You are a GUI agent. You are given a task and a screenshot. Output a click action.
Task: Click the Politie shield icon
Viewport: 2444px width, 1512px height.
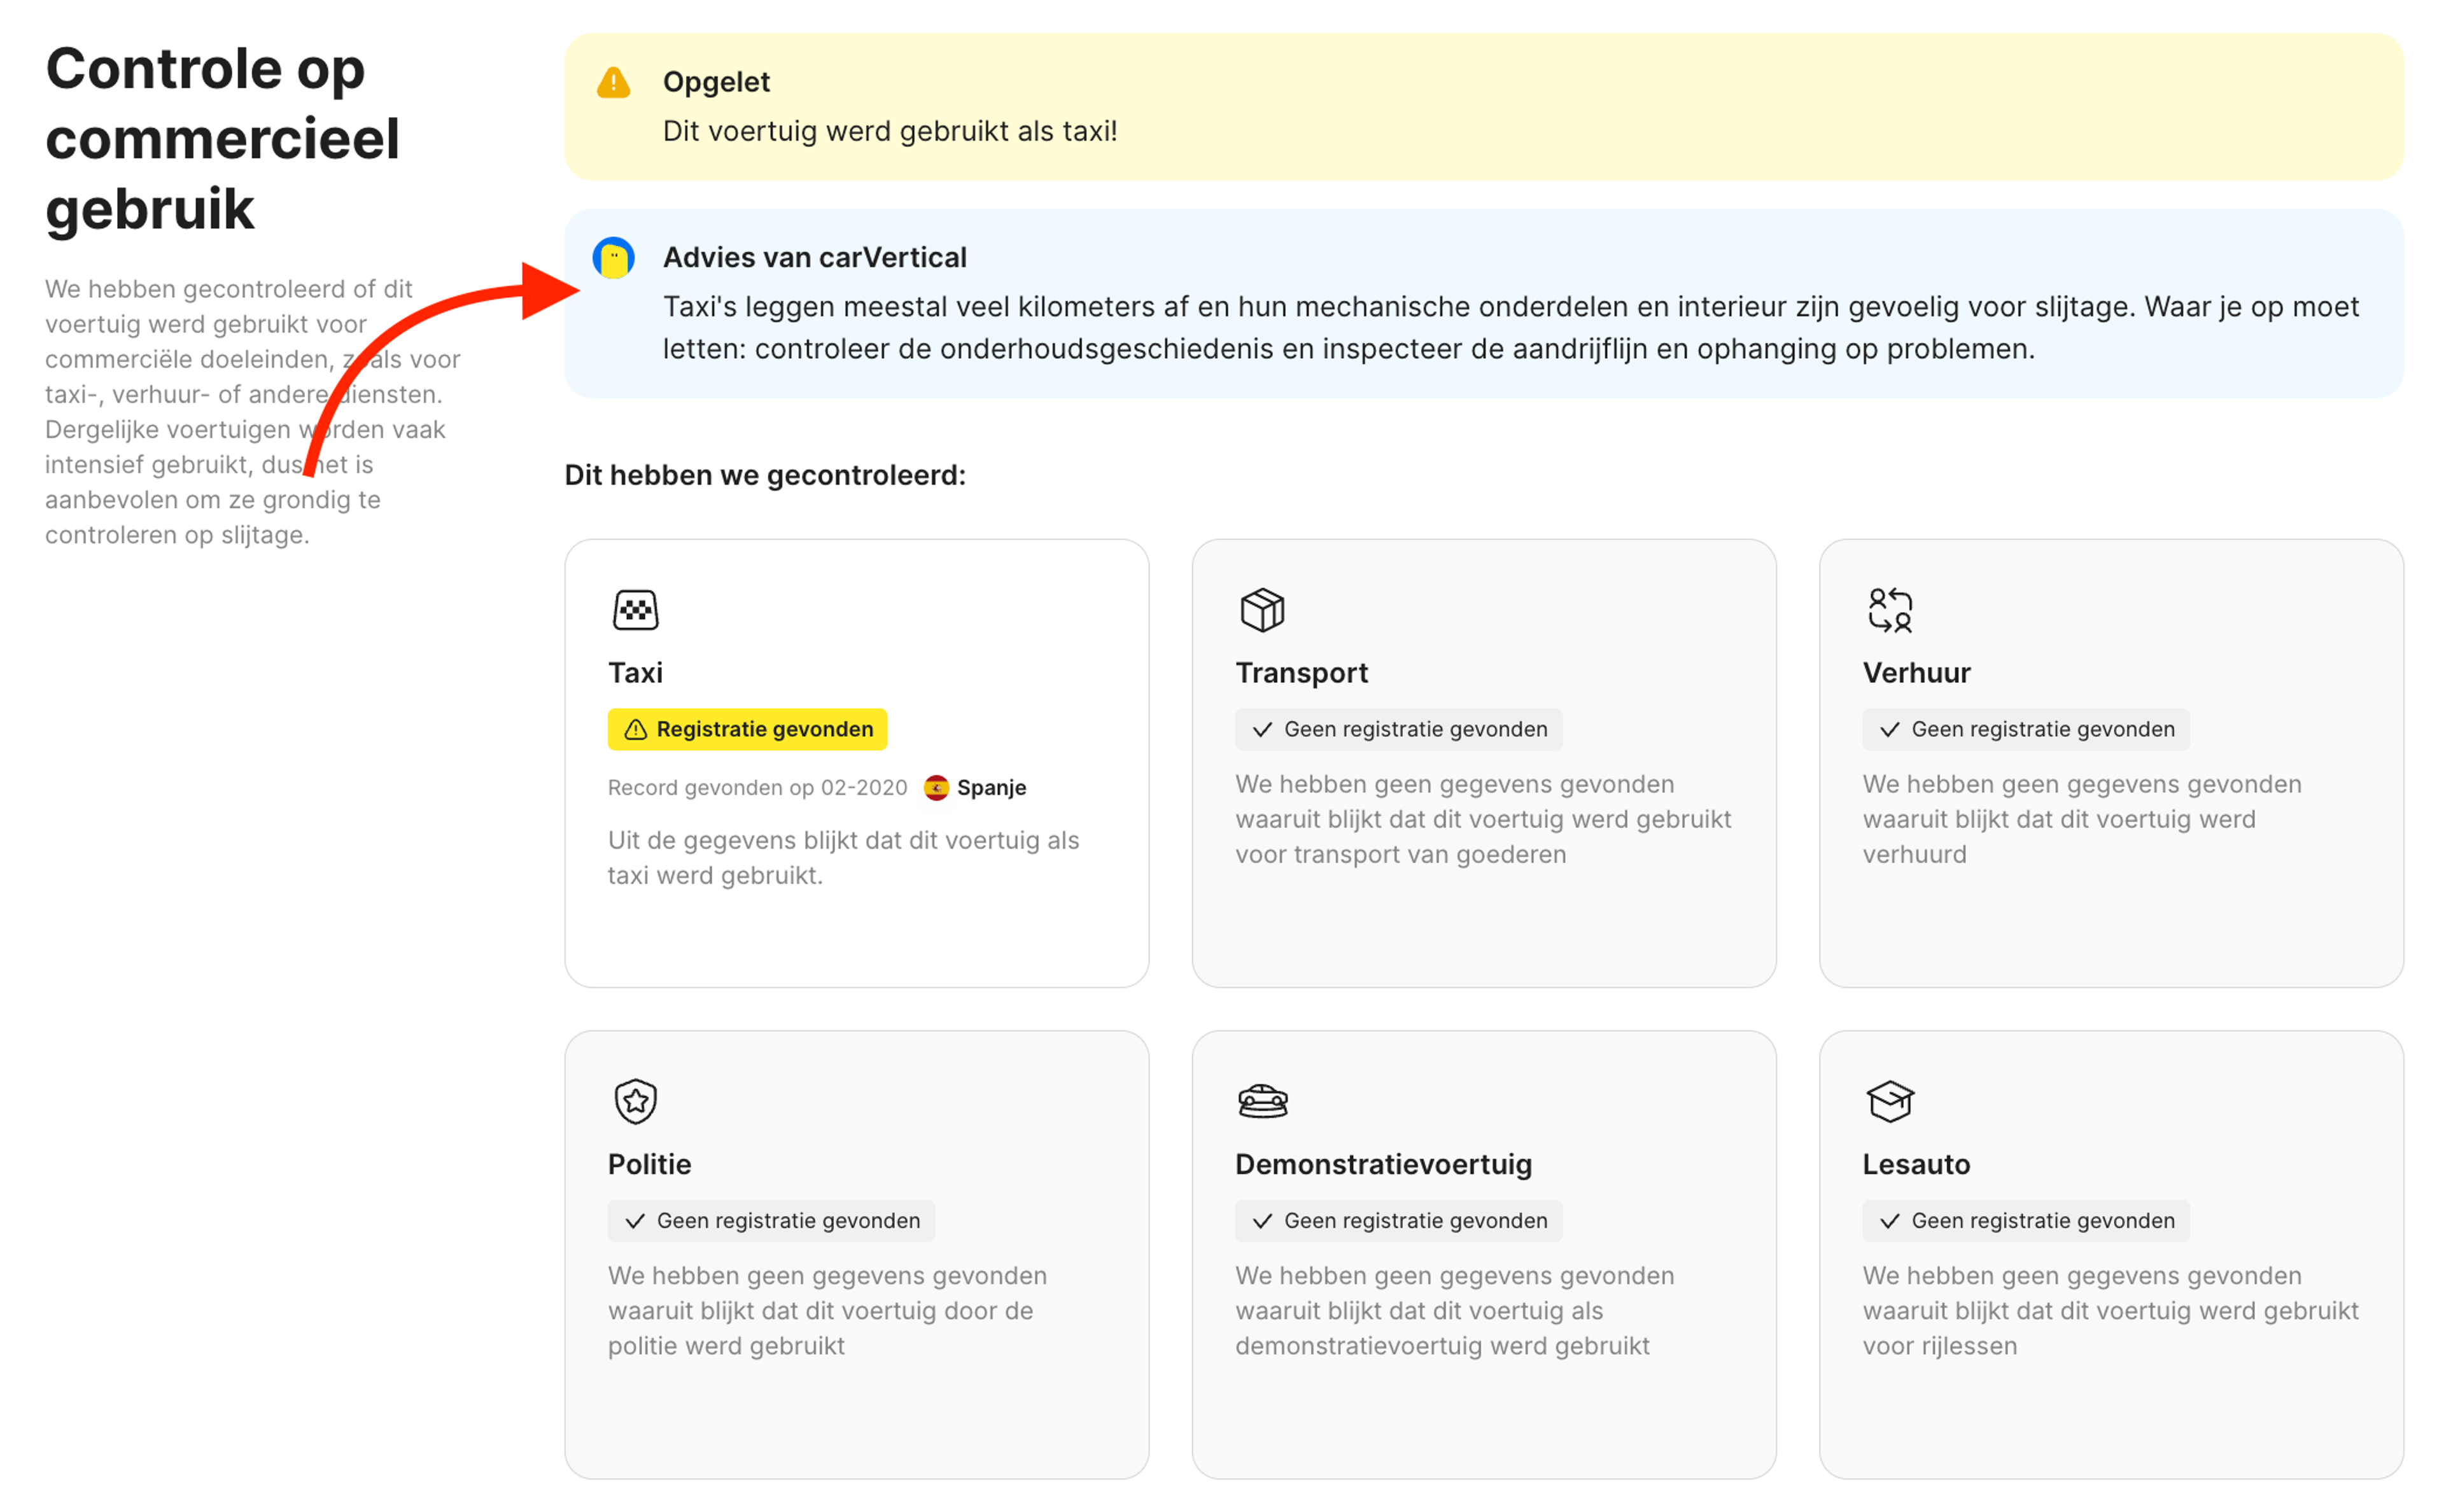(x=636, y=1101)
